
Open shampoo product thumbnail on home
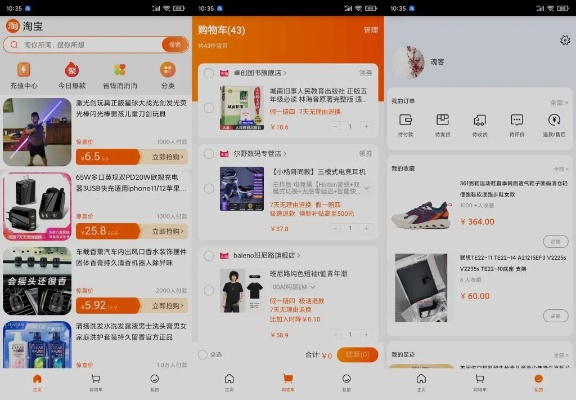(x=37, y=345)
